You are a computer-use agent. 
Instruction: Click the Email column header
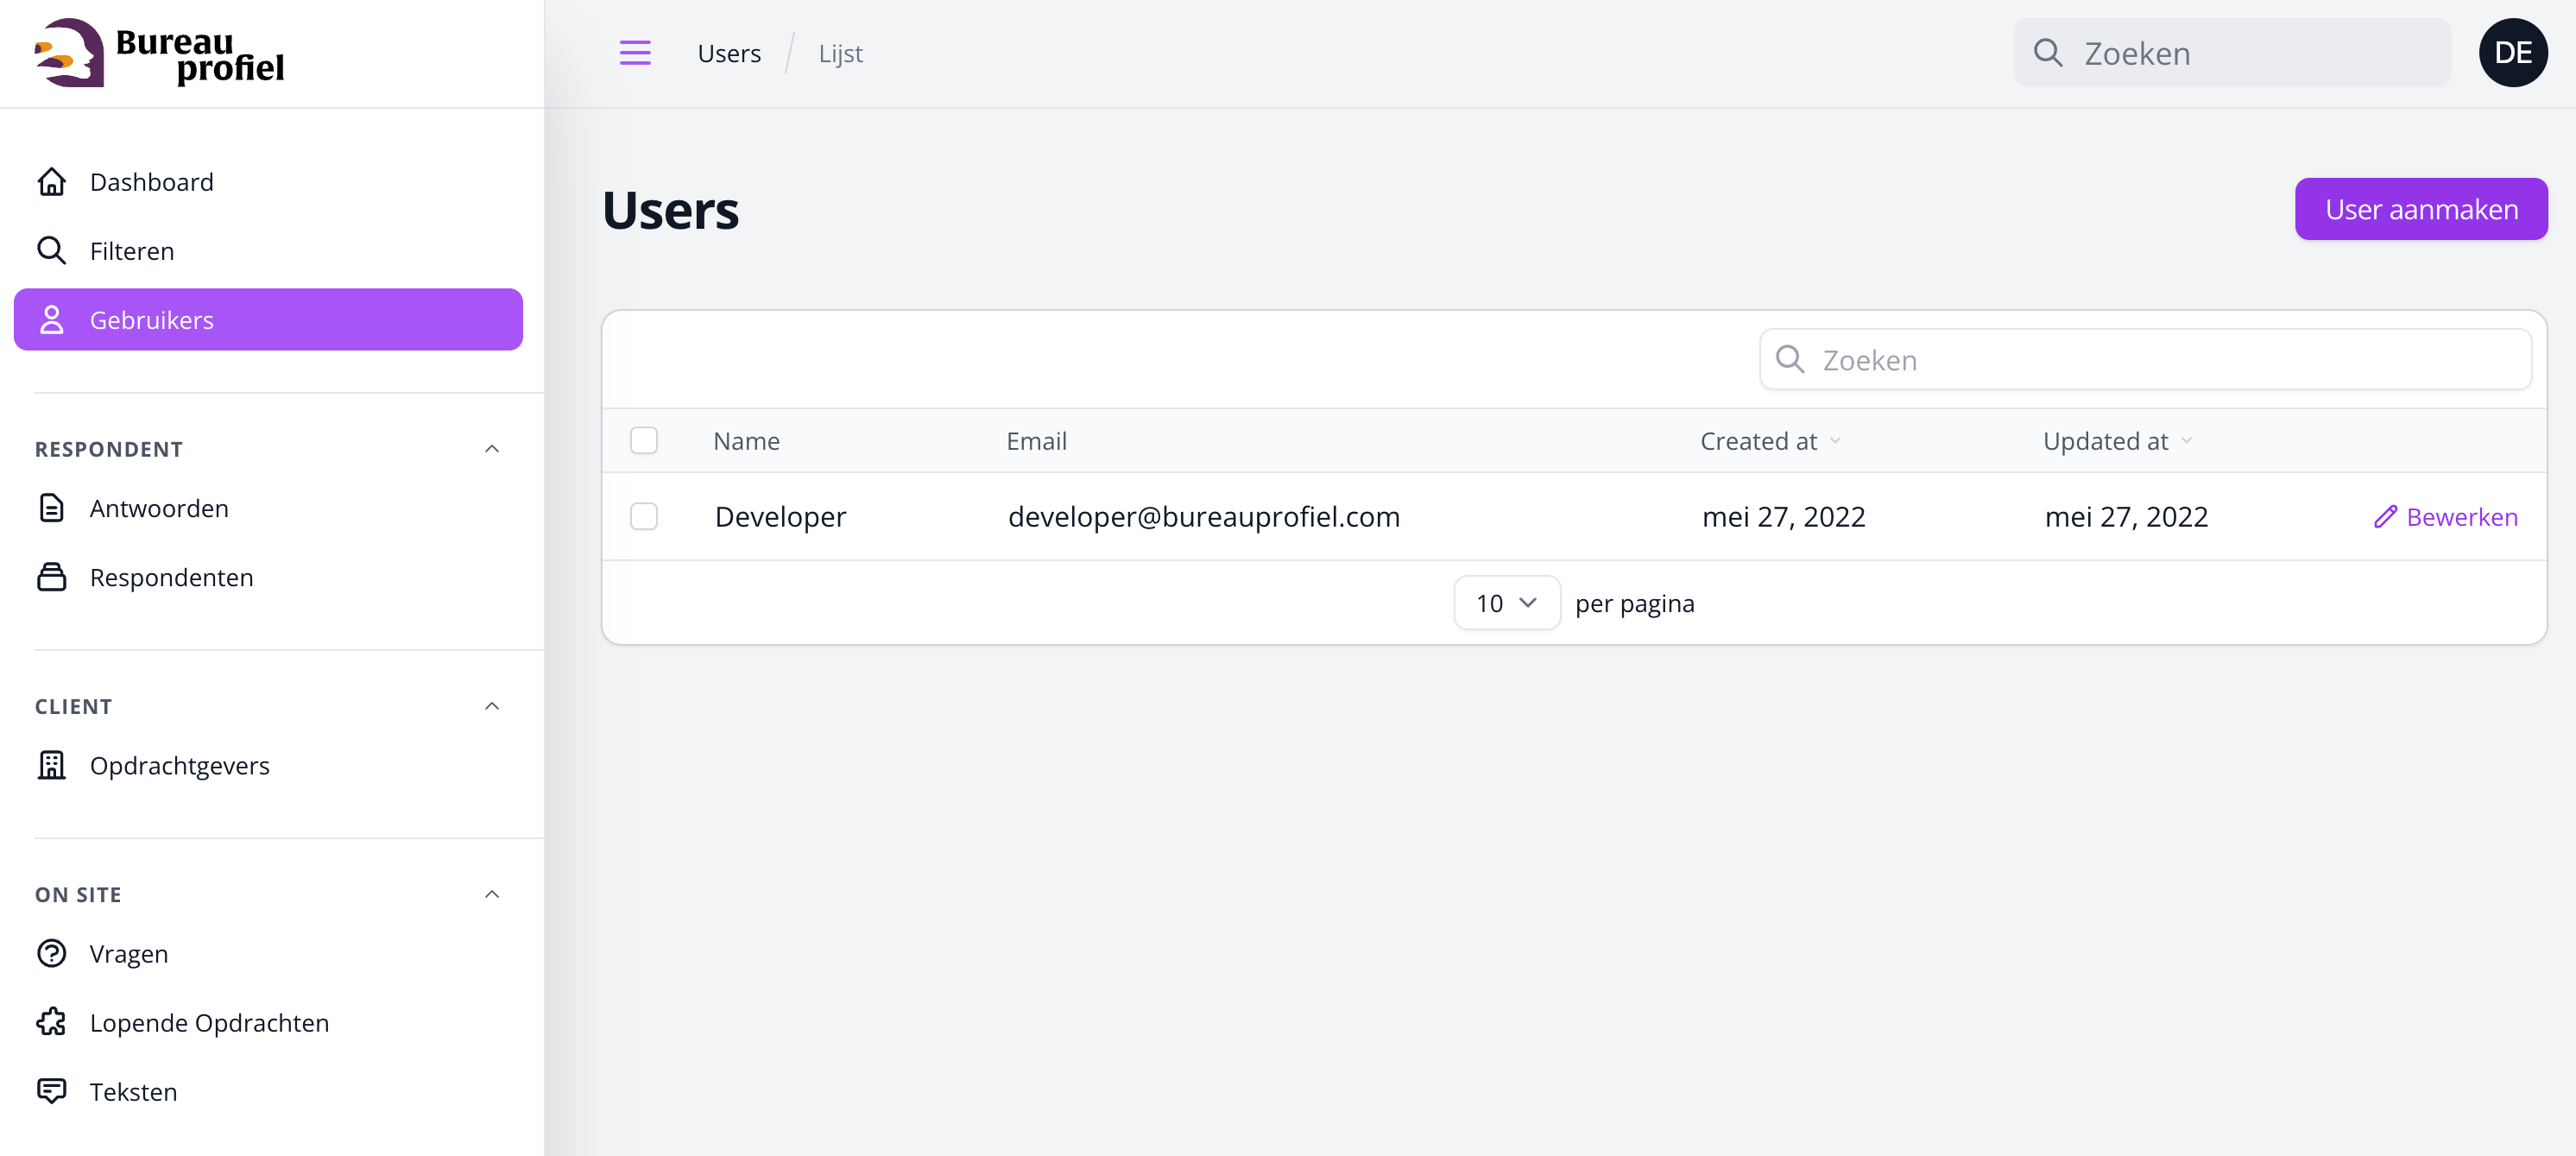tap(1036, 441)
